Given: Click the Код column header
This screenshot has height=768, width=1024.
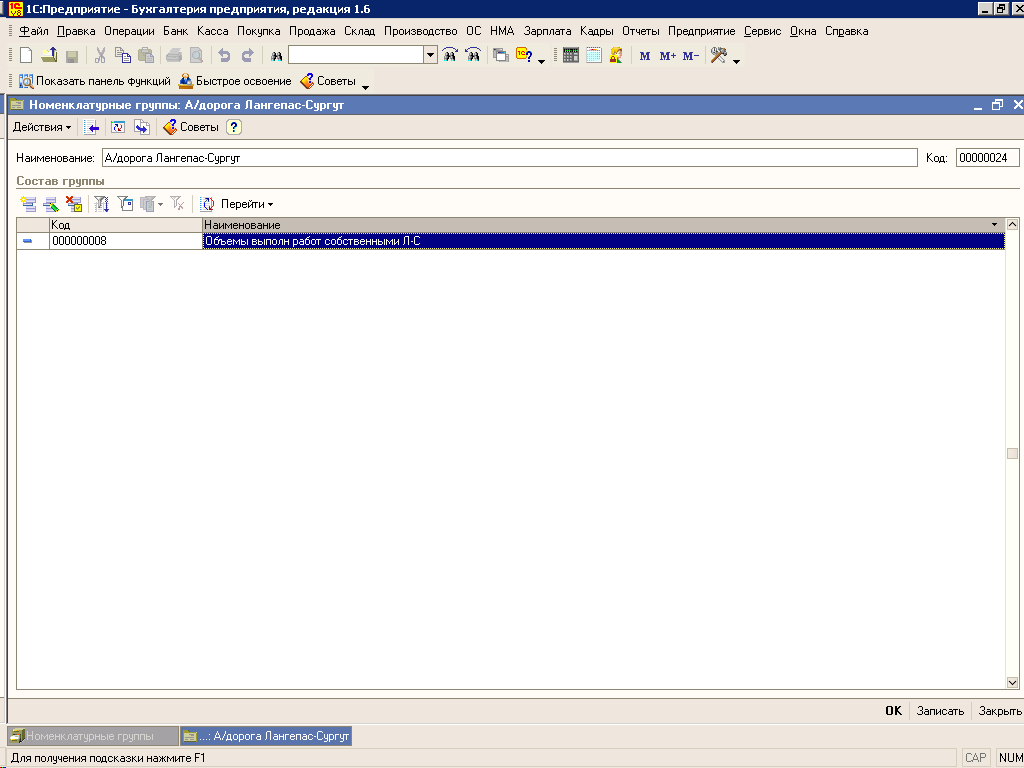Looking at the screenshot, I should (126, 225).
